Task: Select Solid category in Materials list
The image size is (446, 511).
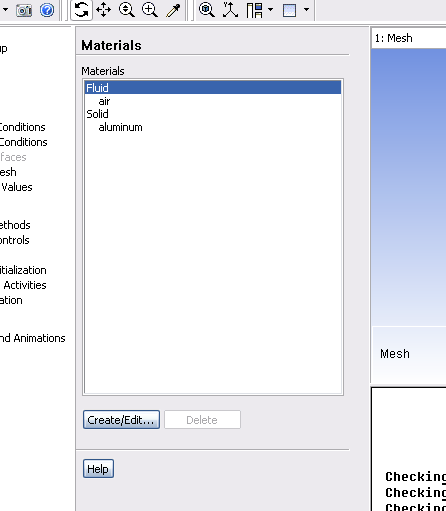Action: (97, 114)
